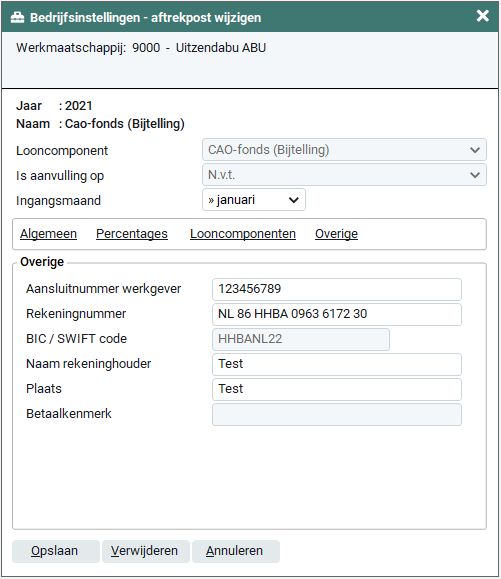Viewport: 501px width, 579px height.
Task: Click the Is aanvulling op chevron arrow
Action: pos(475,175)
